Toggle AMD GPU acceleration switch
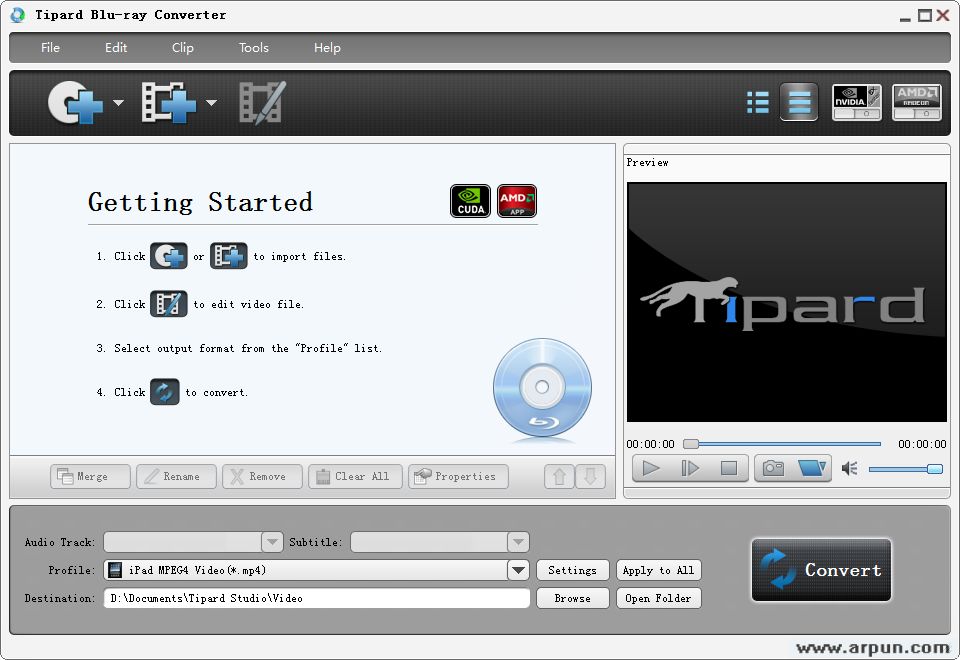 pyautogui.click(x=916, y=102)
